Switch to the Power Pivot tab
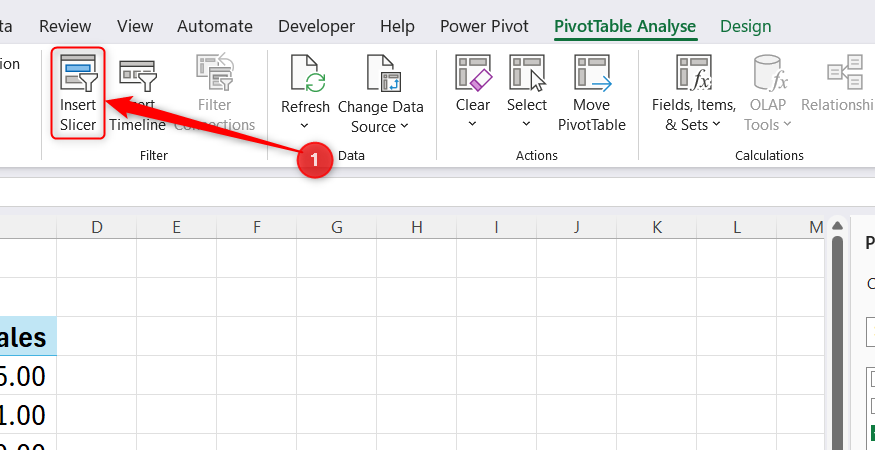This screenshot has width=875, height=450. pos(484,26)
